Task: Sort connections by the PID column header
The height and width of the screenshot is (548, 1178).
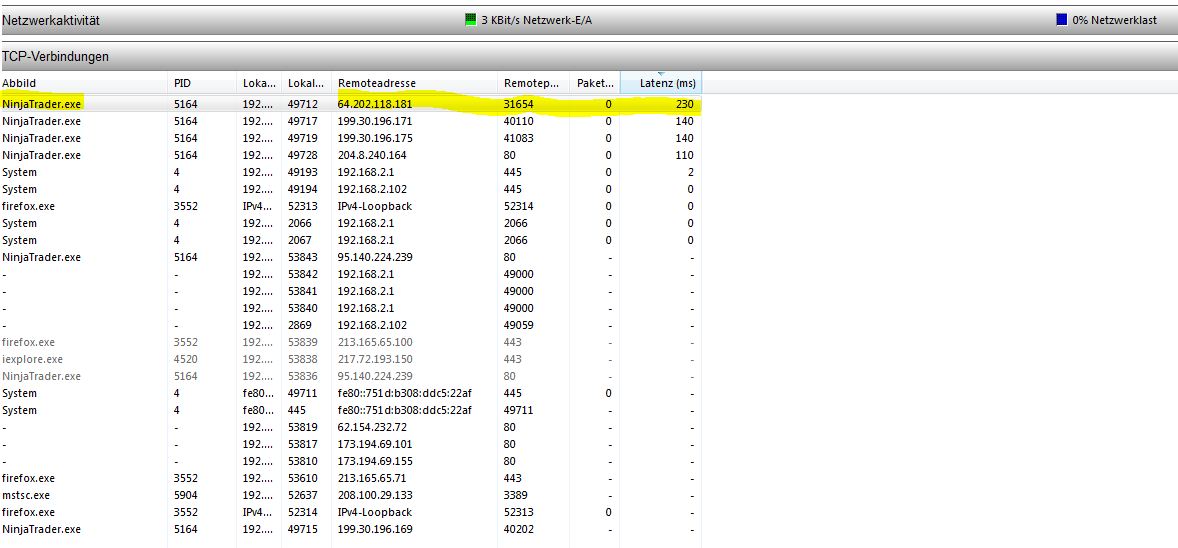Action: point(201,83)
